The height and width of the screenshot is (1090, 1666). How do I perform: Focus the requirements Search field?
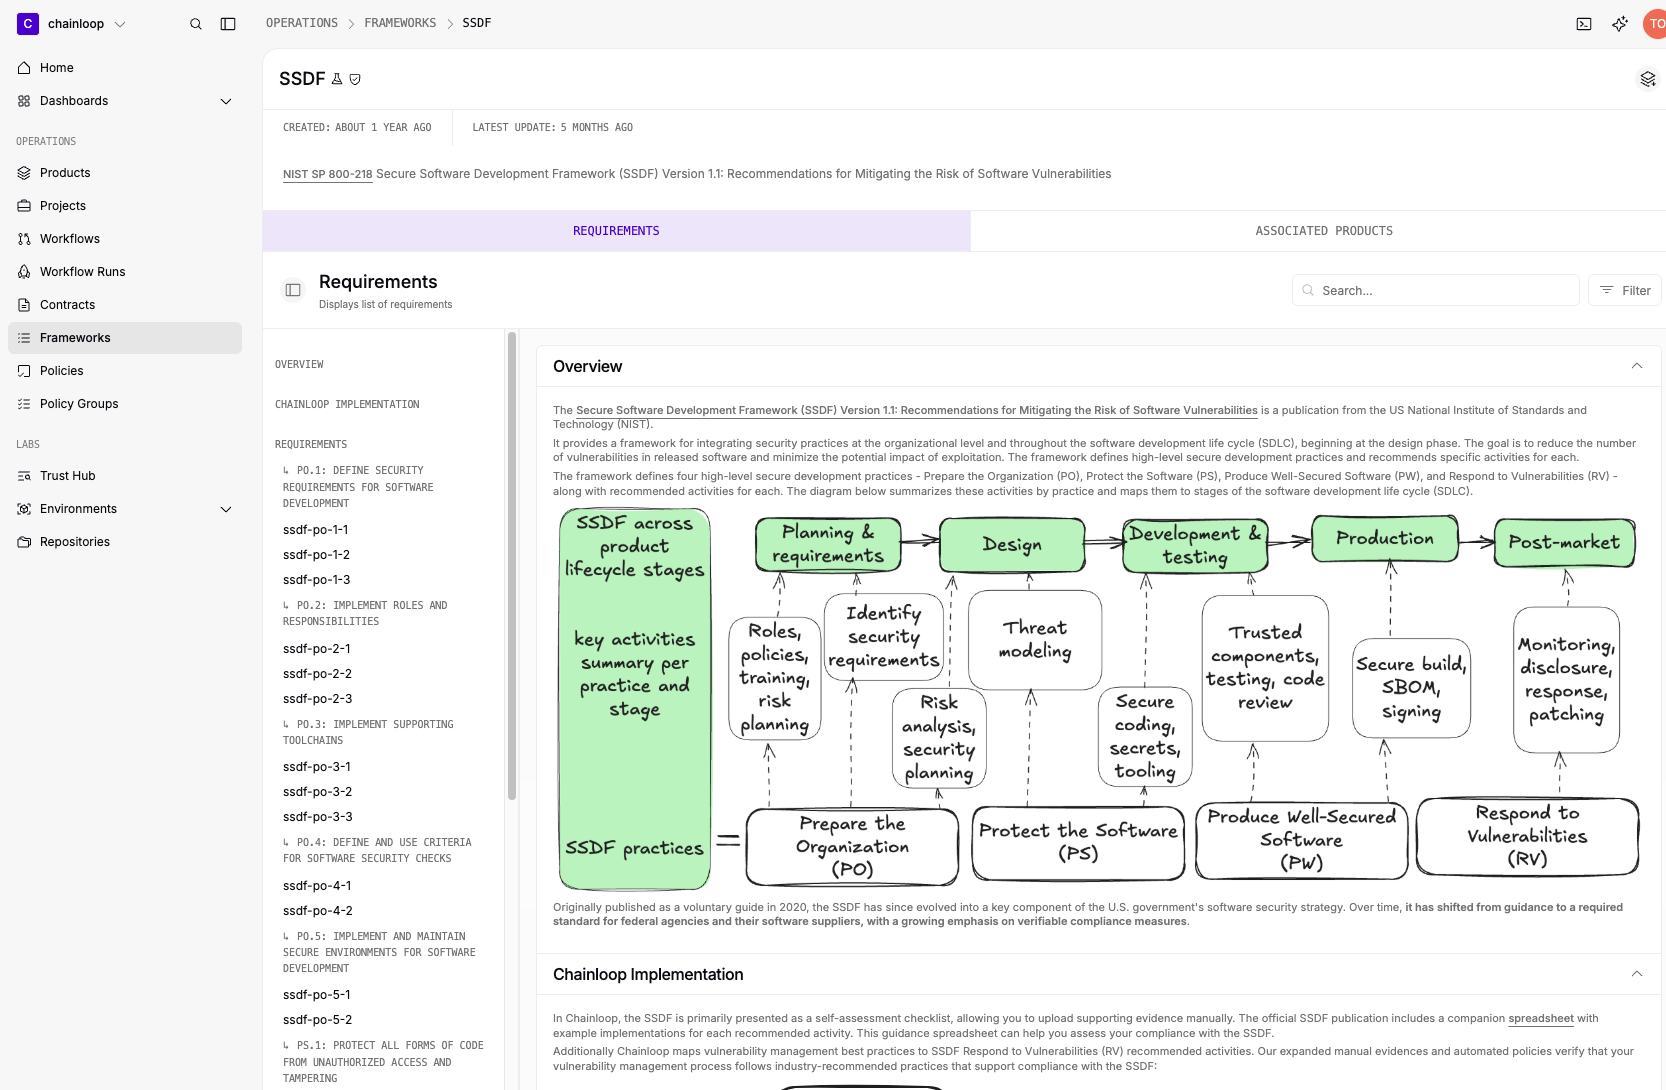point(1436,290)
